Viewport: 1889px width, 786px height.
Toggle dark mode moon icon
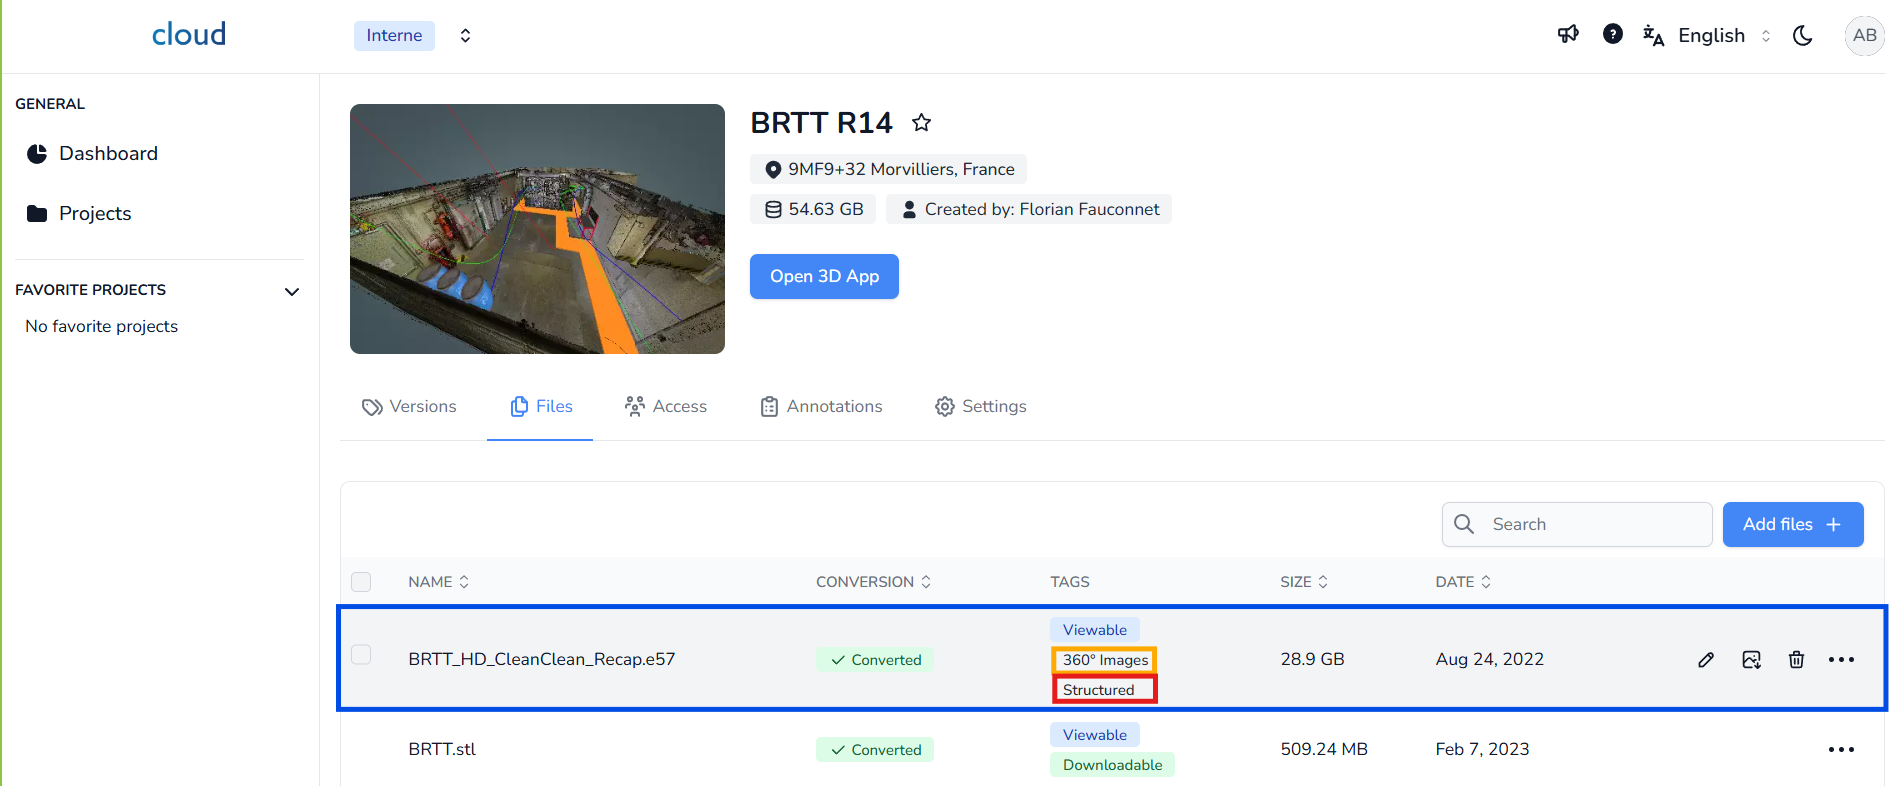coord(1802,36)
